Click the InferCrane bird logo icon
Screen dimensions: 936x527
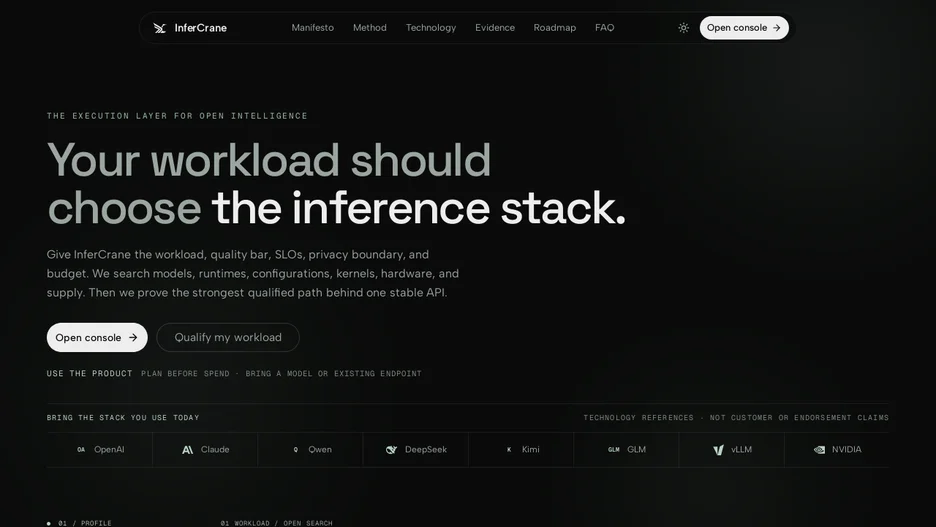[x=159, y=28]
